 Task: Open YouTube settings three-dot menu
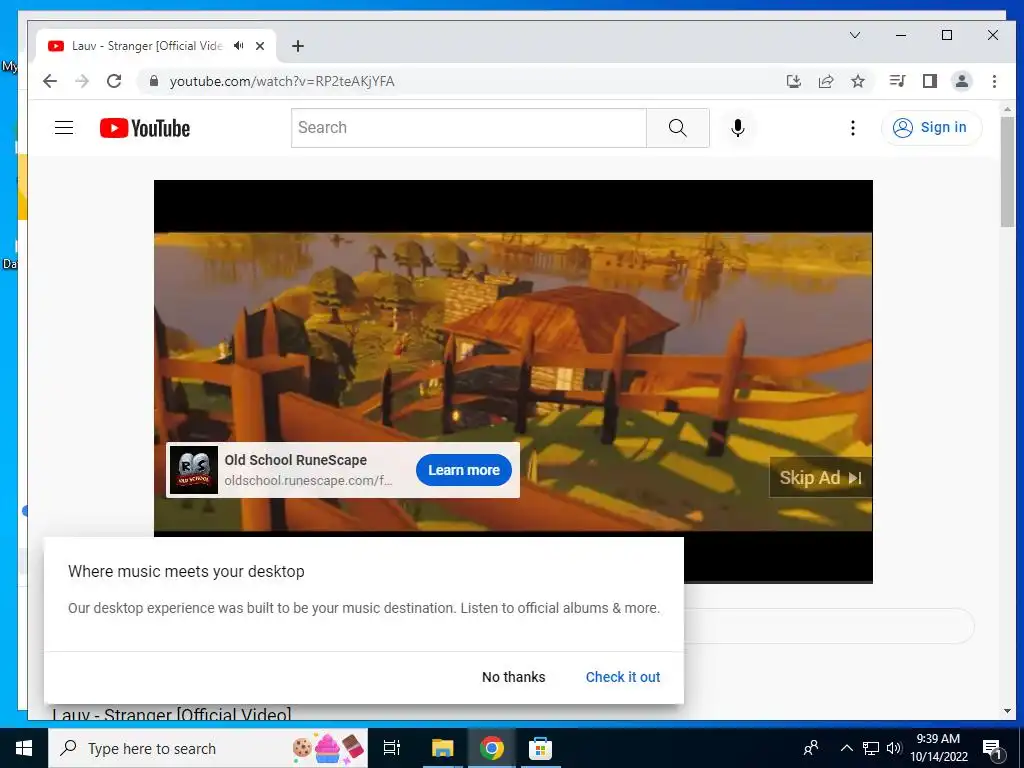(x=852, y=128)
